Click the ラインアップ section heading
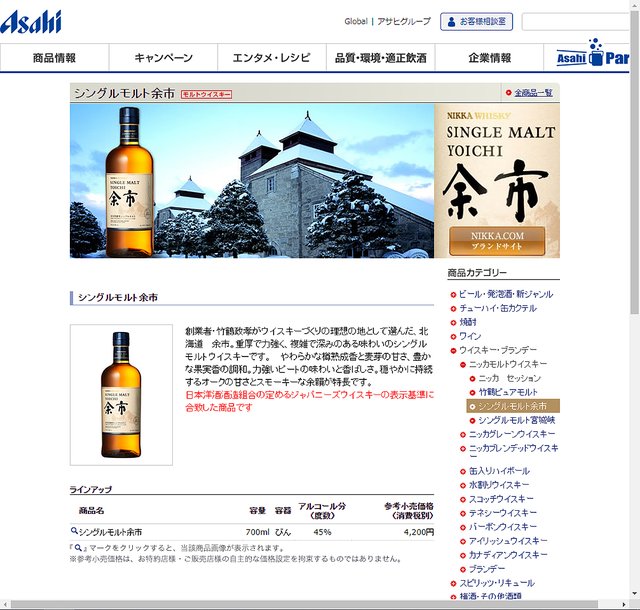 (x=91, y=489)
